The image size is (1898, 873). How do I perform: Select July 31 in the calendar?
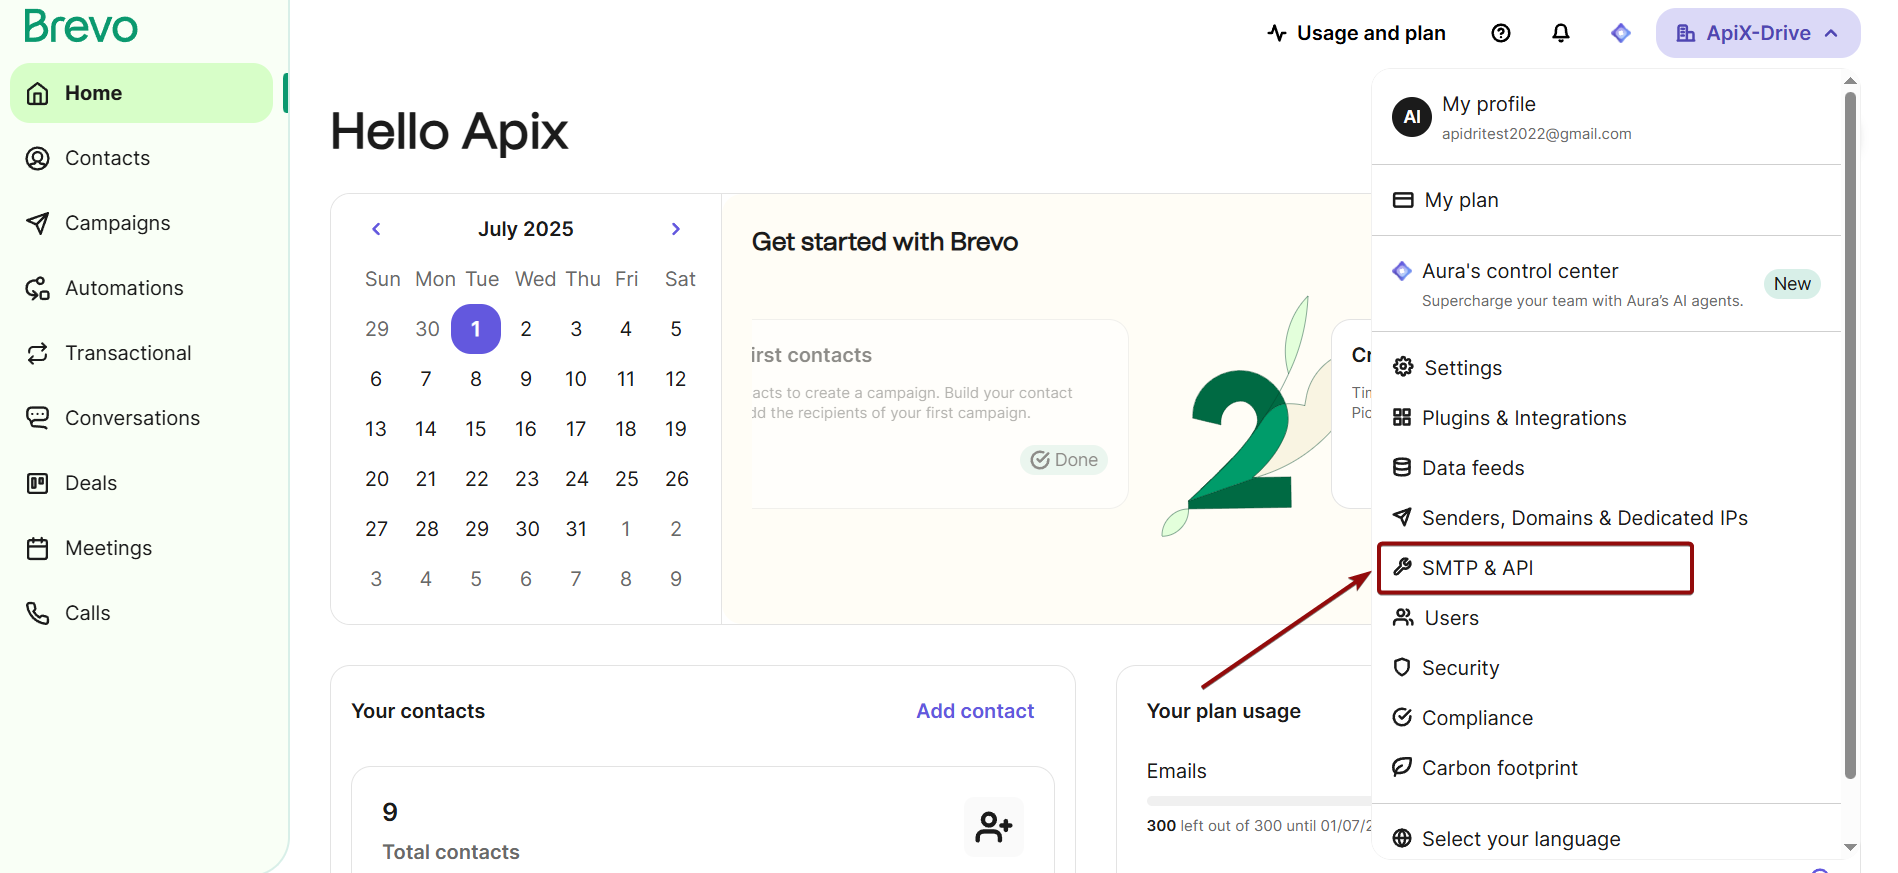click(576, 529)
